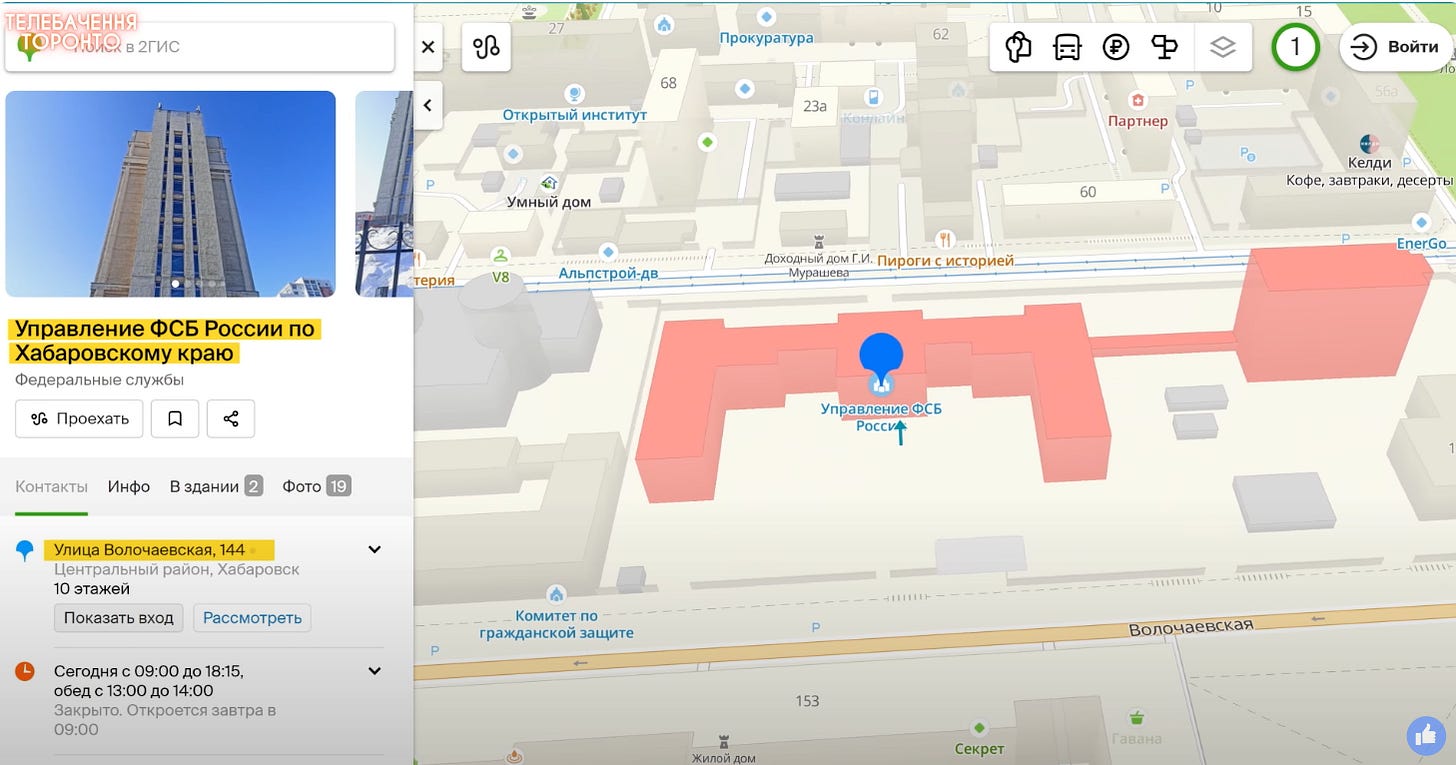Click the Келди cafe marker icon
1456x765 pixels.
pos(1370,143)
